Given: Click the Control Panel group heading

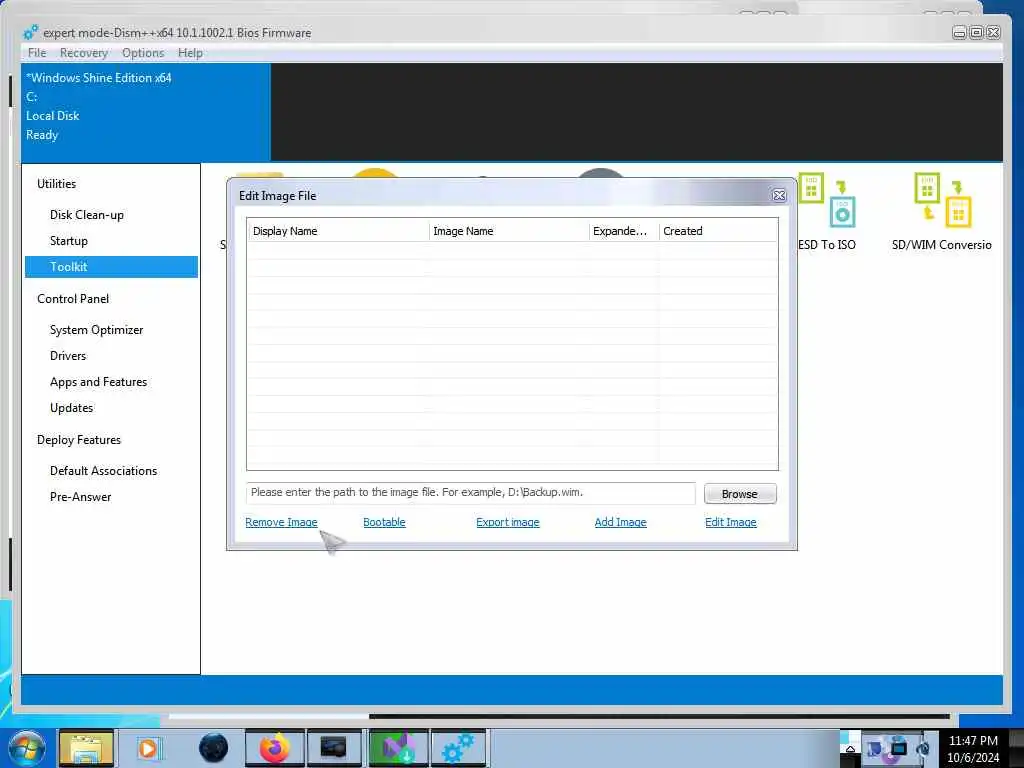Looking at the screenshot, I should coord(73,298).
